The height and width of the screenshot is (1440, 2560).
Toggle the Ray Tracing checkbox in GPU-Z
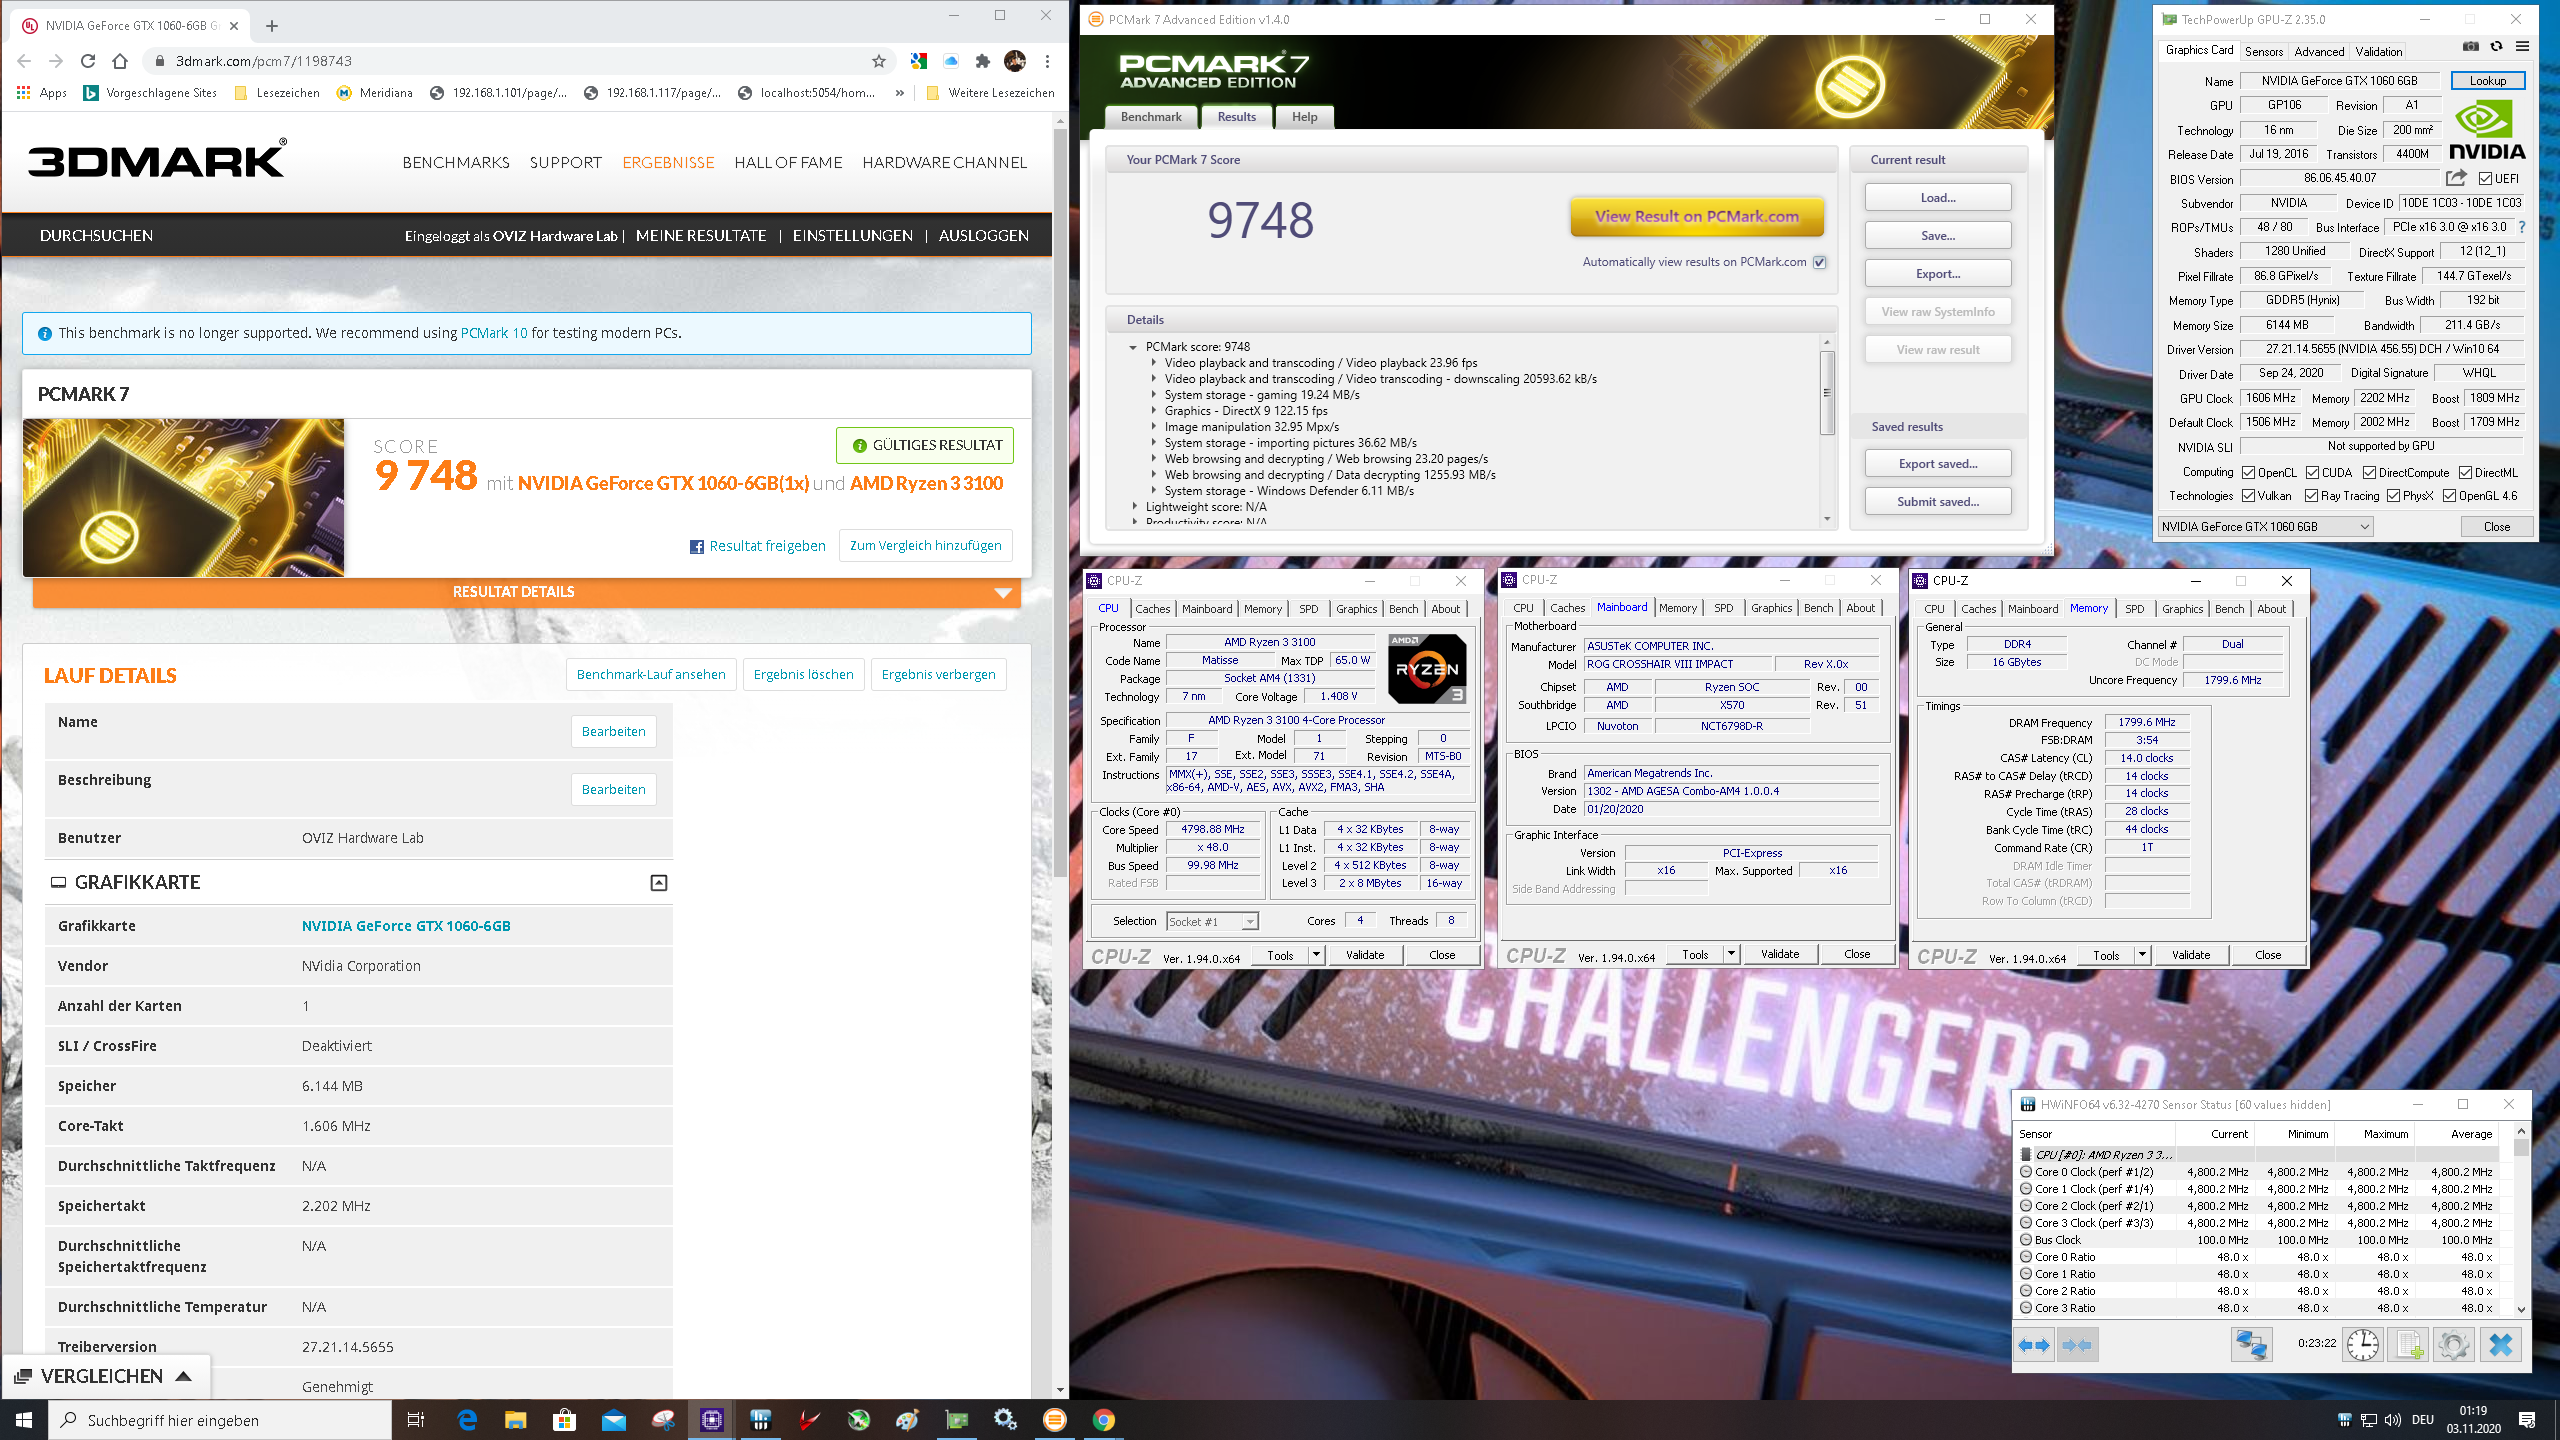[x=2311, y=496]
